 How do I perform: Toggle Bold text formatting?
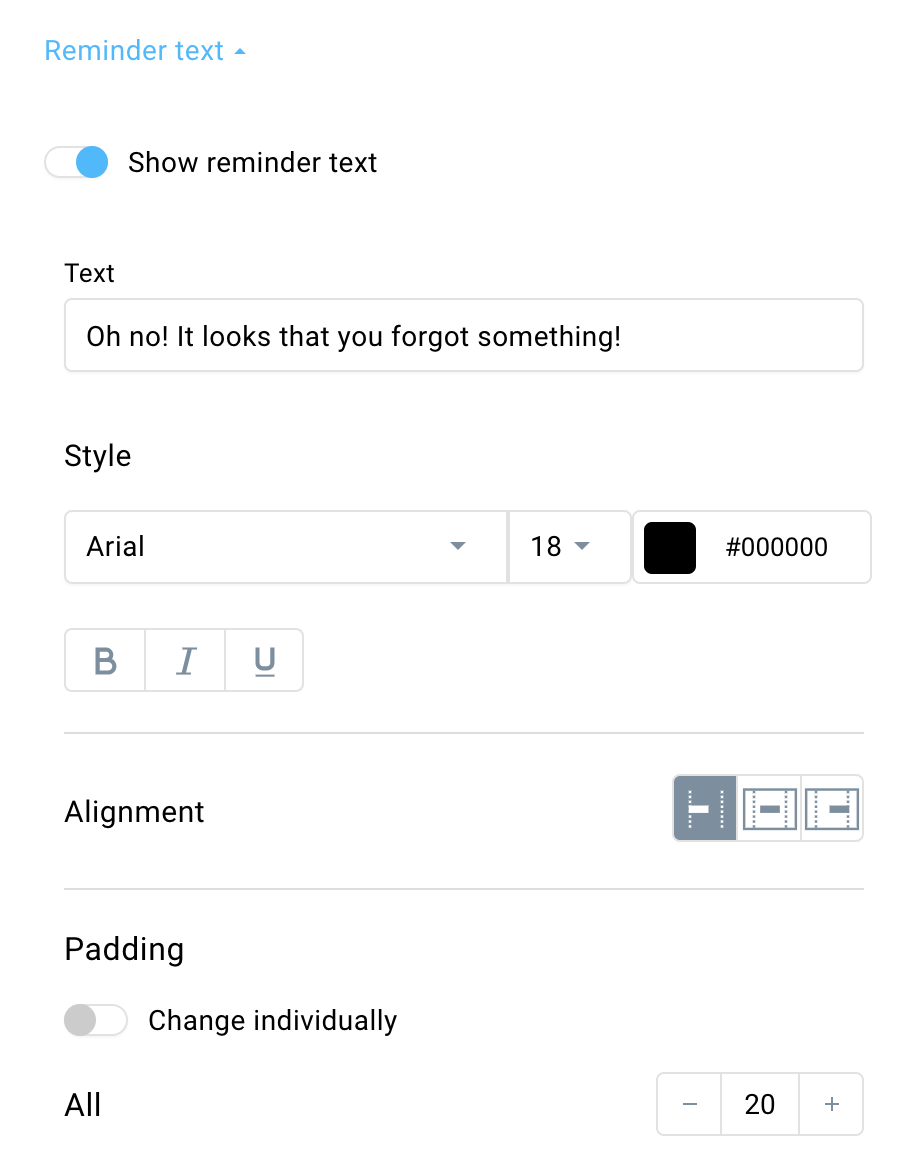(x=105, y=660)
